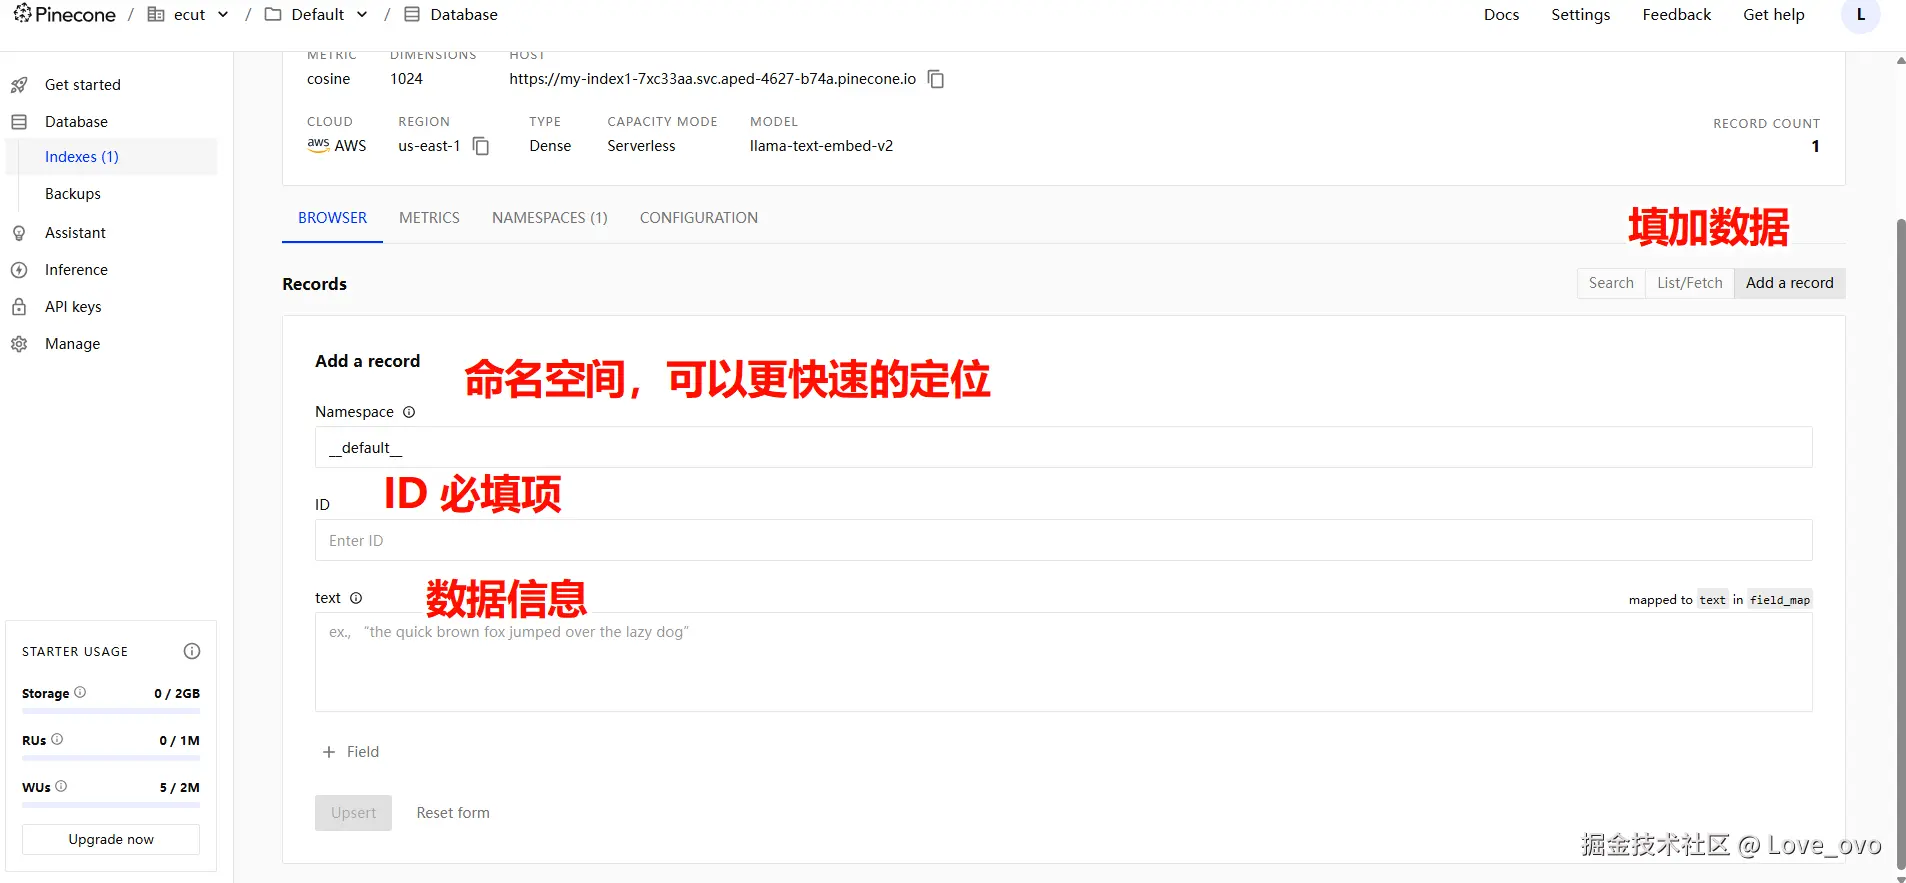Click the text field info icon

(x=356, y=598)
